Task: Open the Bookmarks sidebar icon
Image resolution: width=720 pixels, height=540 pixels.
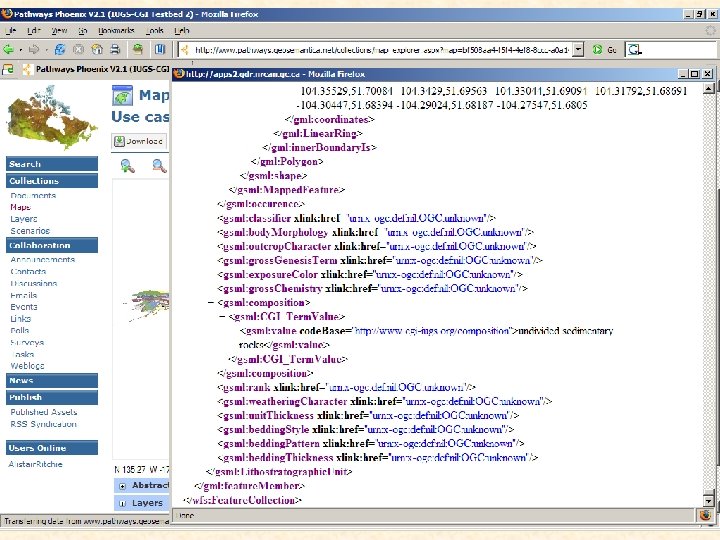Action: 159,49
